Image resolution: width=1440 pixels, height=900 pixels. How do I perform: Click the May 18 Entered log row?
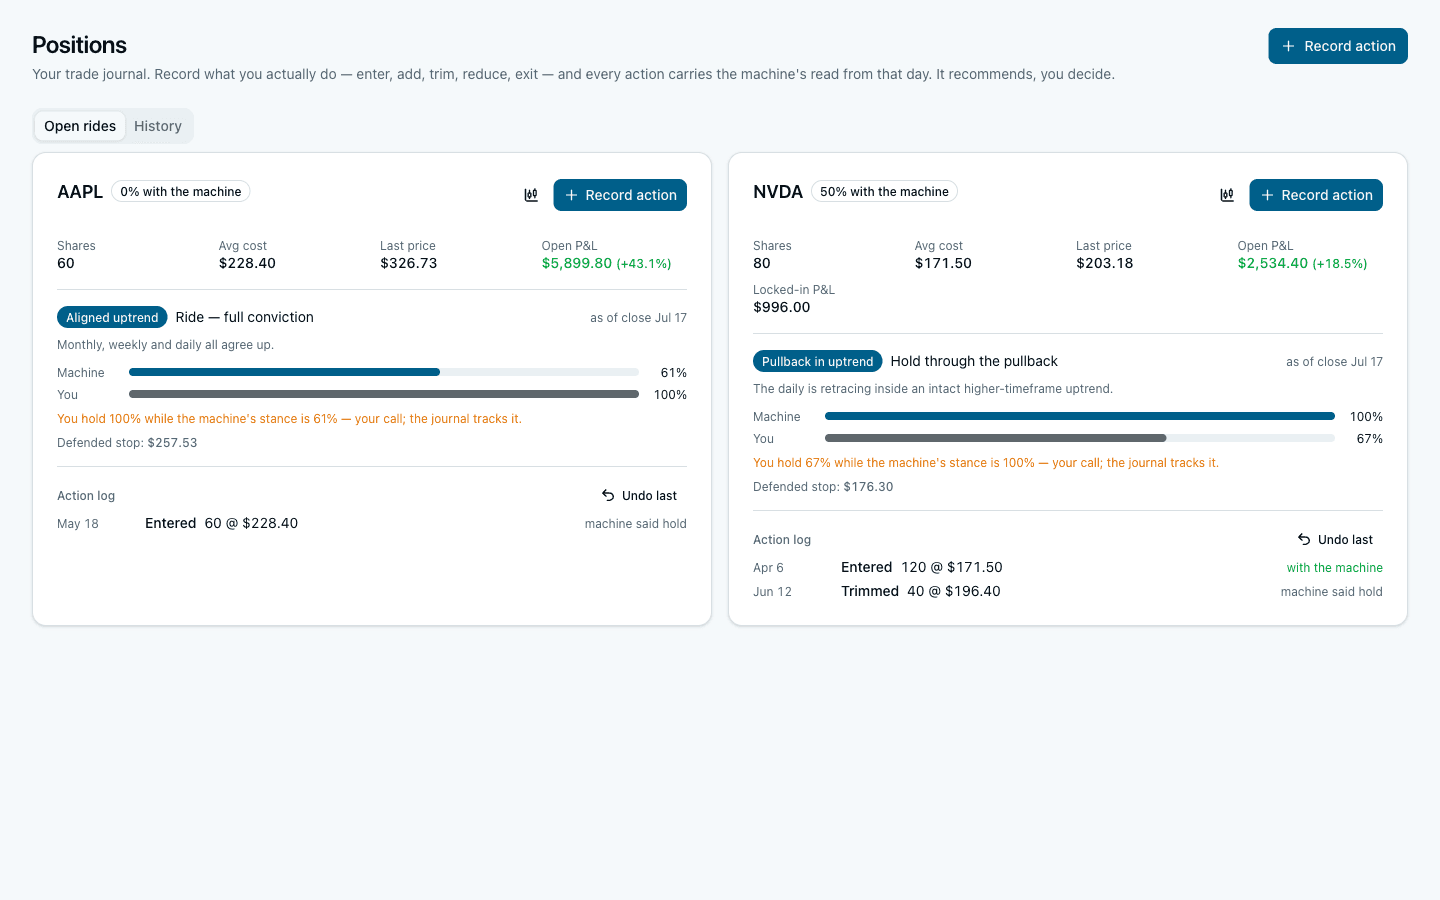(372, 524)
